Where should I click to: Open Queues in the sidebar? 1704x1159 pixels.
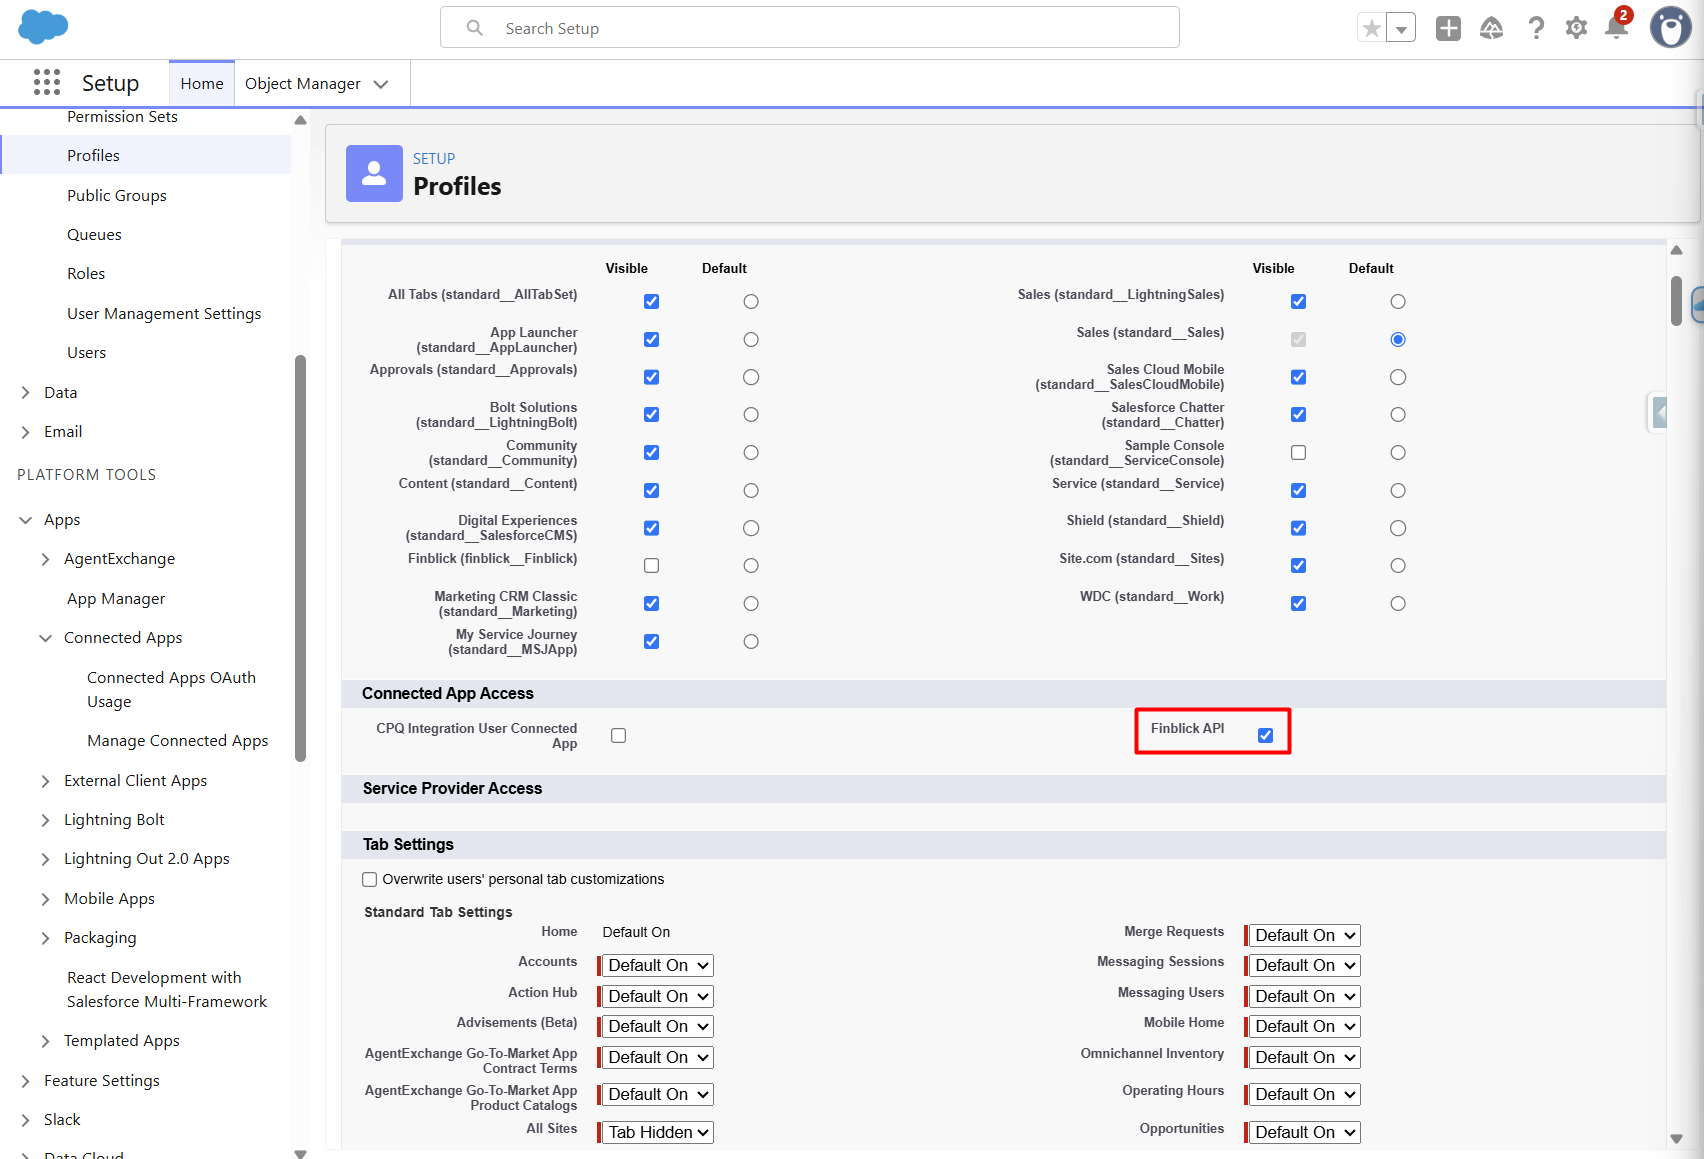[94, 235]
